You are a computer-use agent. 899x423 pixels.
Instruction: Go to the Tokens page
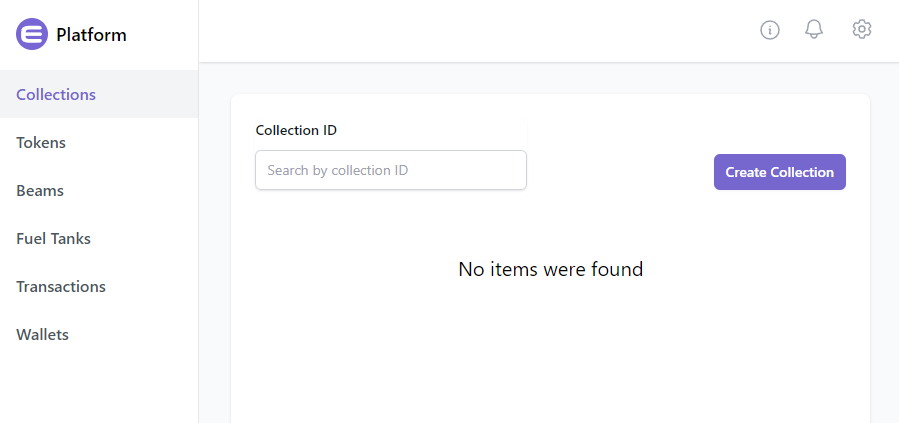[x=41, y=143]
